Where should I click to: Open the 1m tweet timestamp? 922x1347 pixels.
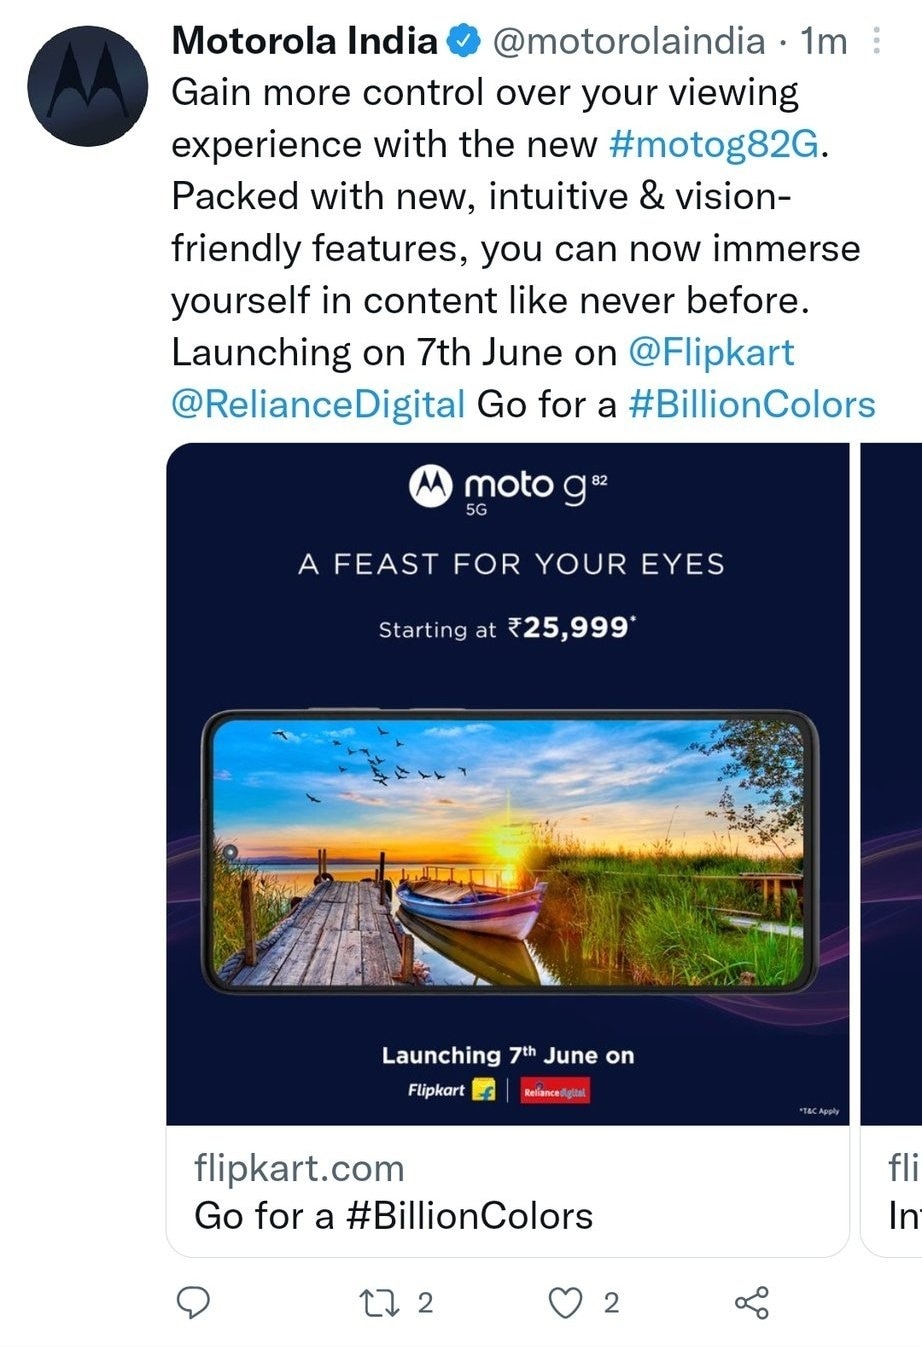(x=825, y=42)
